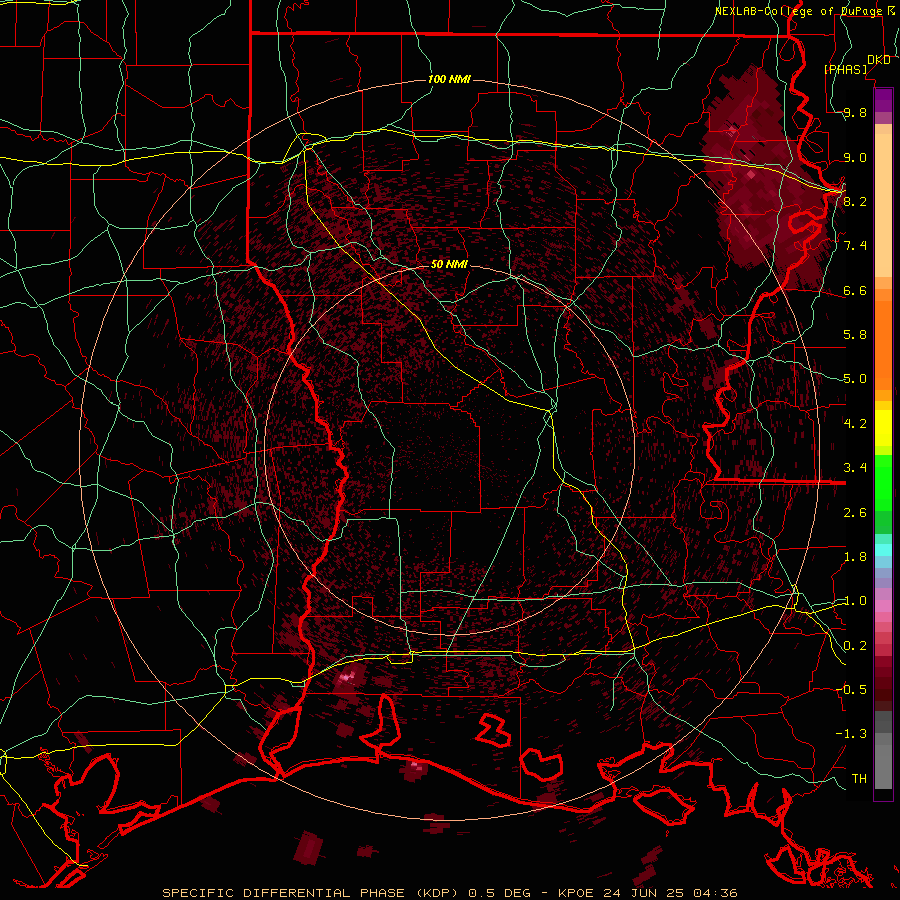Viewport: 900px width, 900px height.
Task: Click the KDP echo patch on the southern coastline
Action: point(414,769)
